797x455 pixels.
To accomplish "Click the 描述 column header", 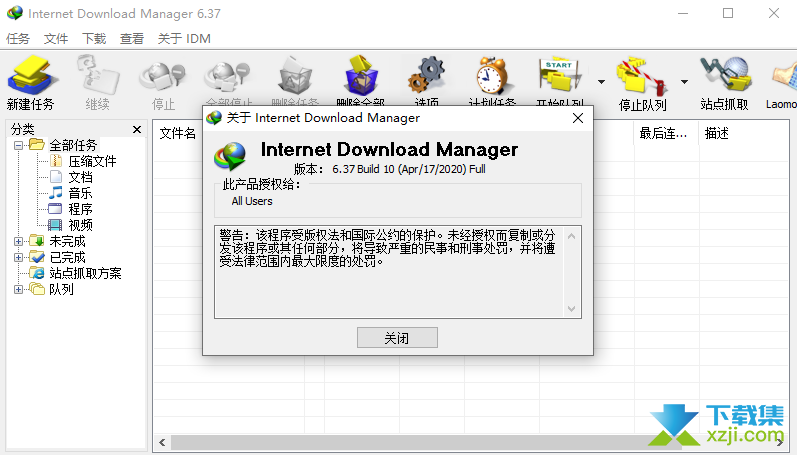I will point(717,133).
